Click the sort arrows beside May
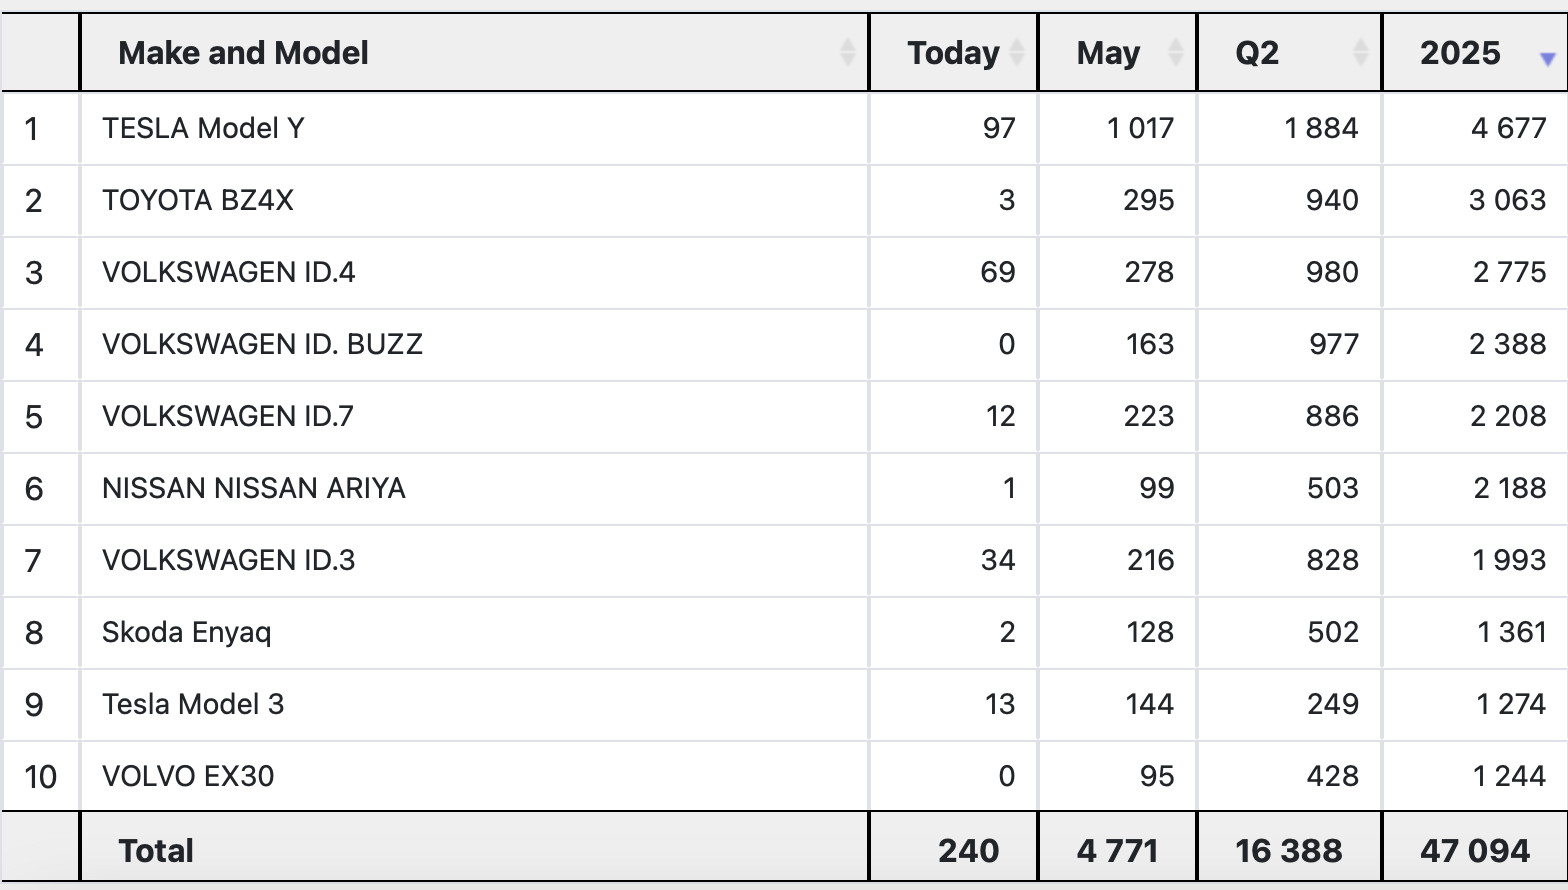 pos(1176,52)
